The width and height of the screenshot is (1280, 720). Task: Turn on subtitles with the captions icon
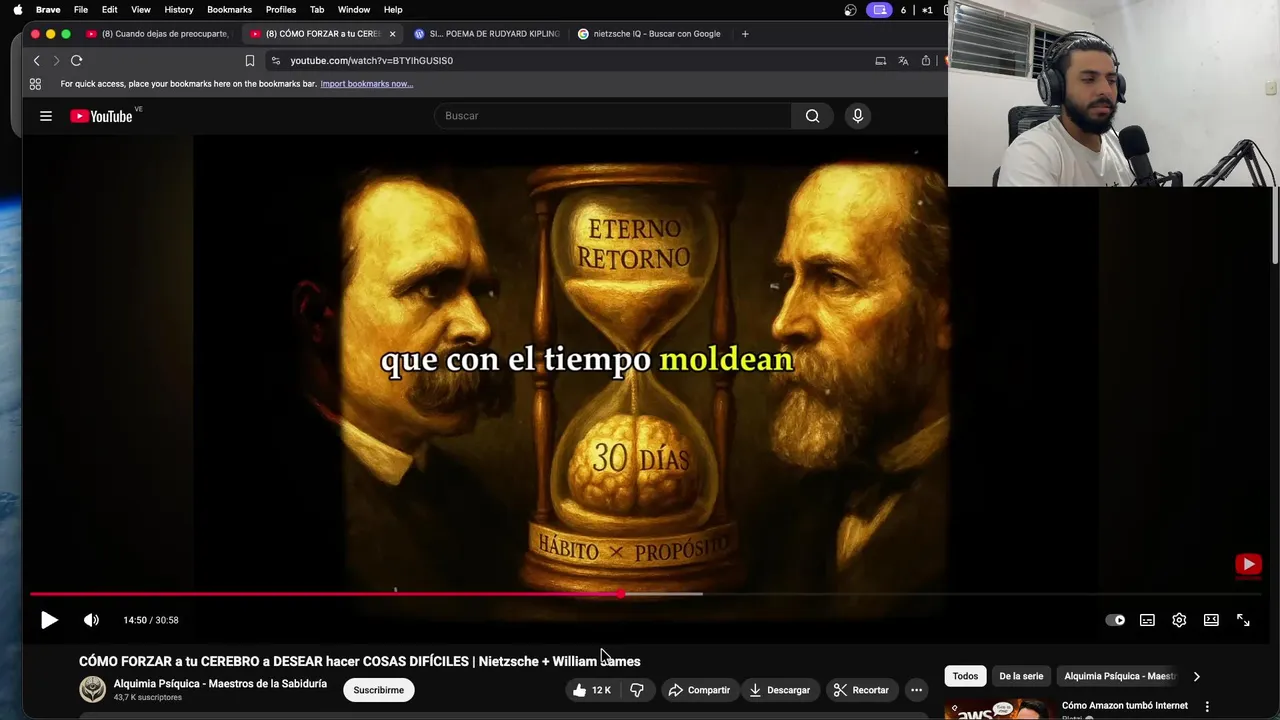(1147, 620)
